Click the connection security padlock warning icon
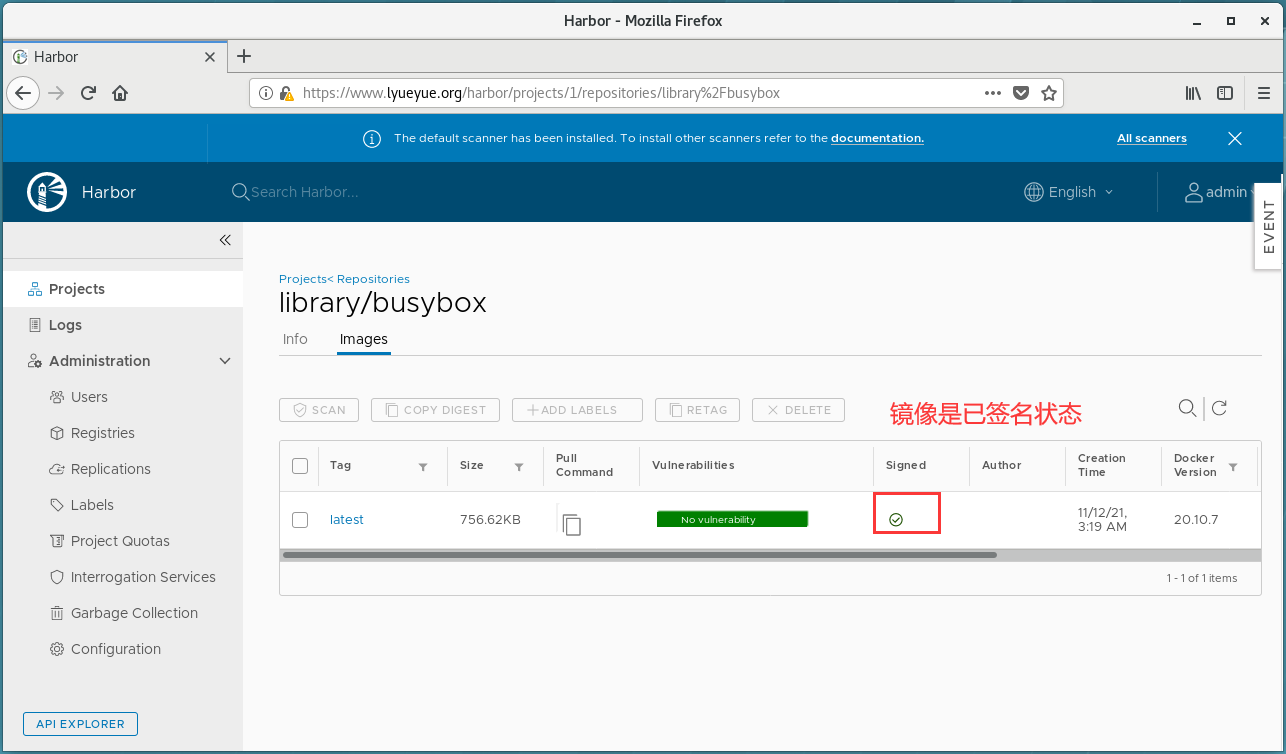 tap(286, 93)
